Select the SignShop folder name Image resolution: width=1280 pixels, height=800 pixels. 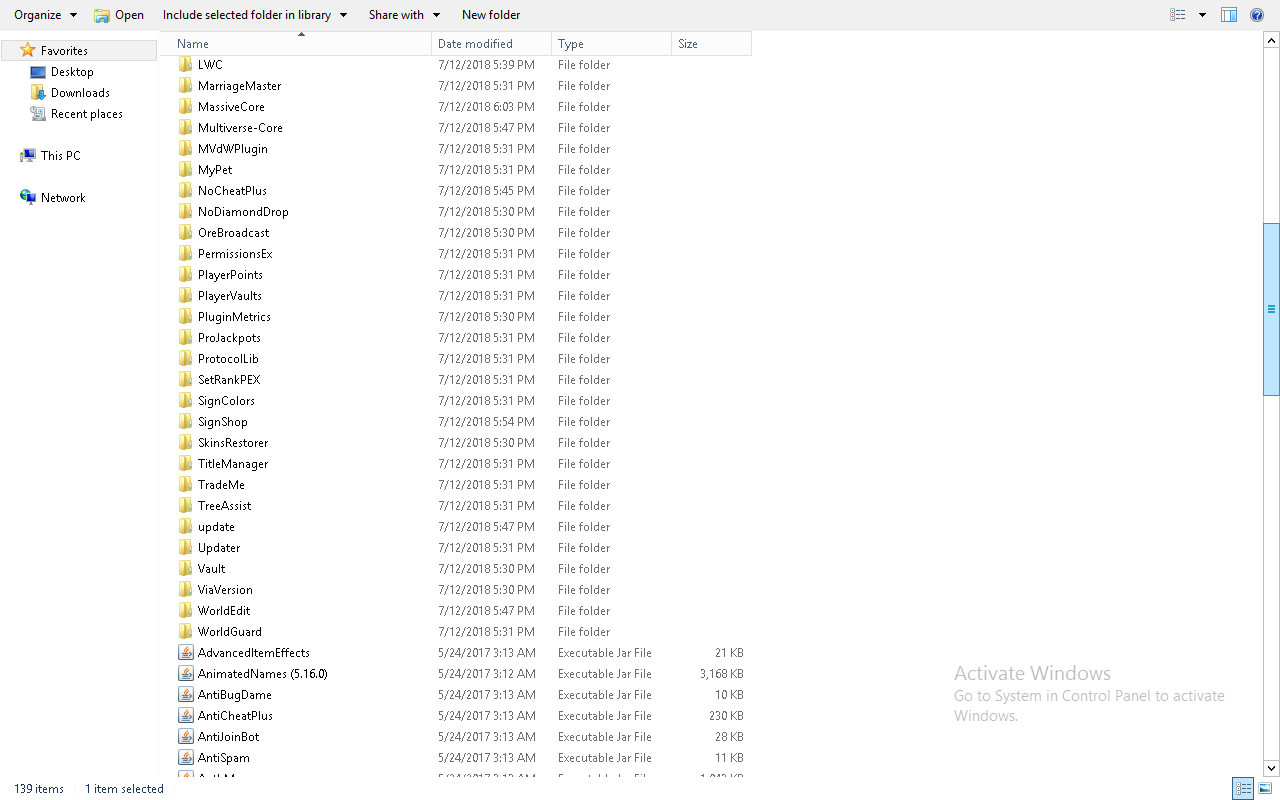[223, 422]
